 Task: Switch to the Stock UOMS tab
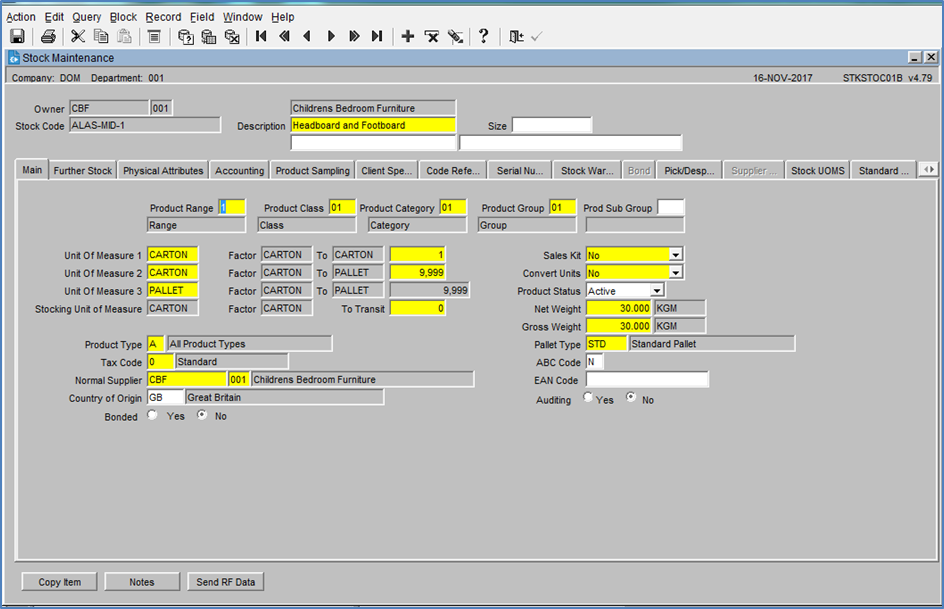coord(818,171)
